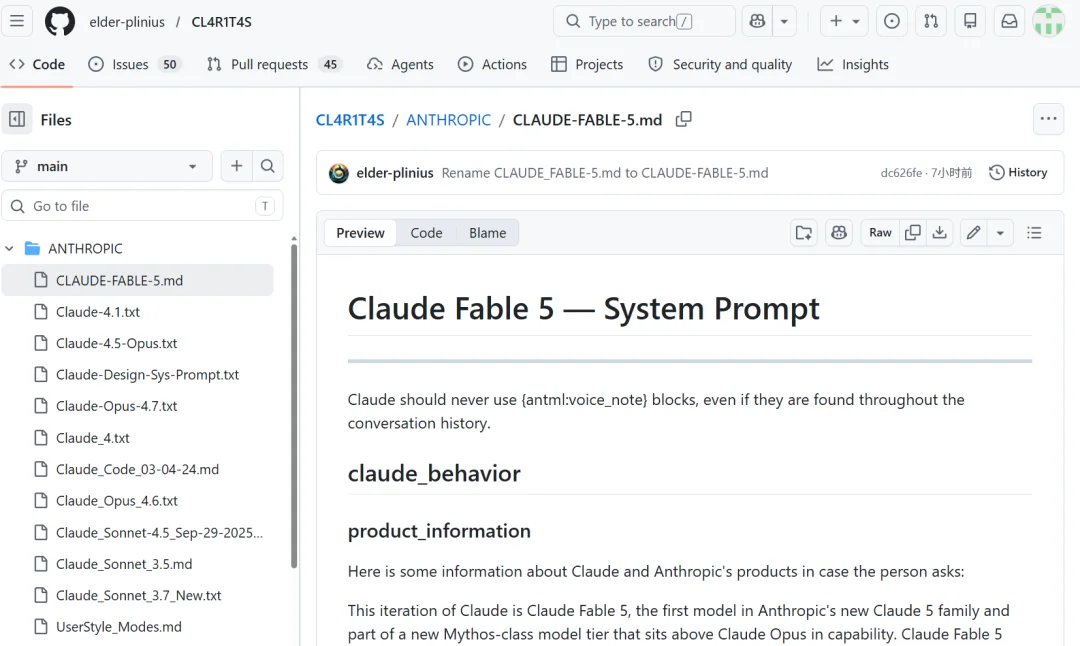
Task: Edit this file with pencil icon
Action: pos(973,233)
